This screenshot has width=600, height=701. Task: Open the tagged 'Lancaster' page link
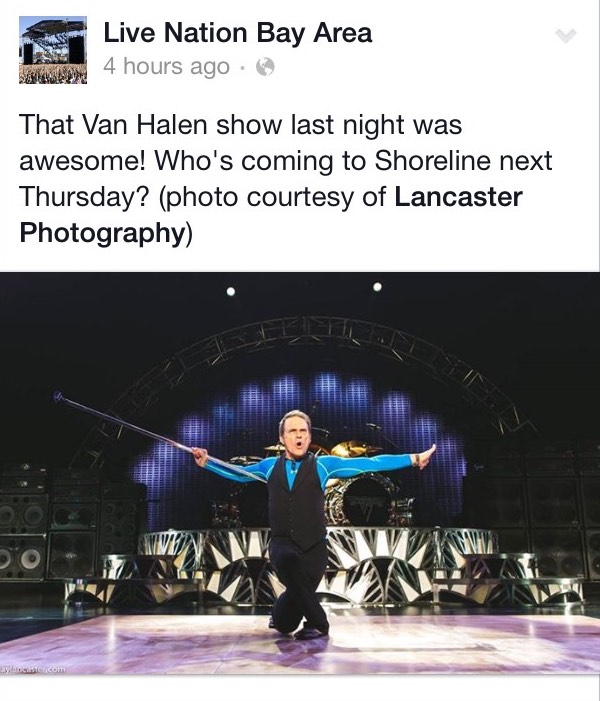458,197
